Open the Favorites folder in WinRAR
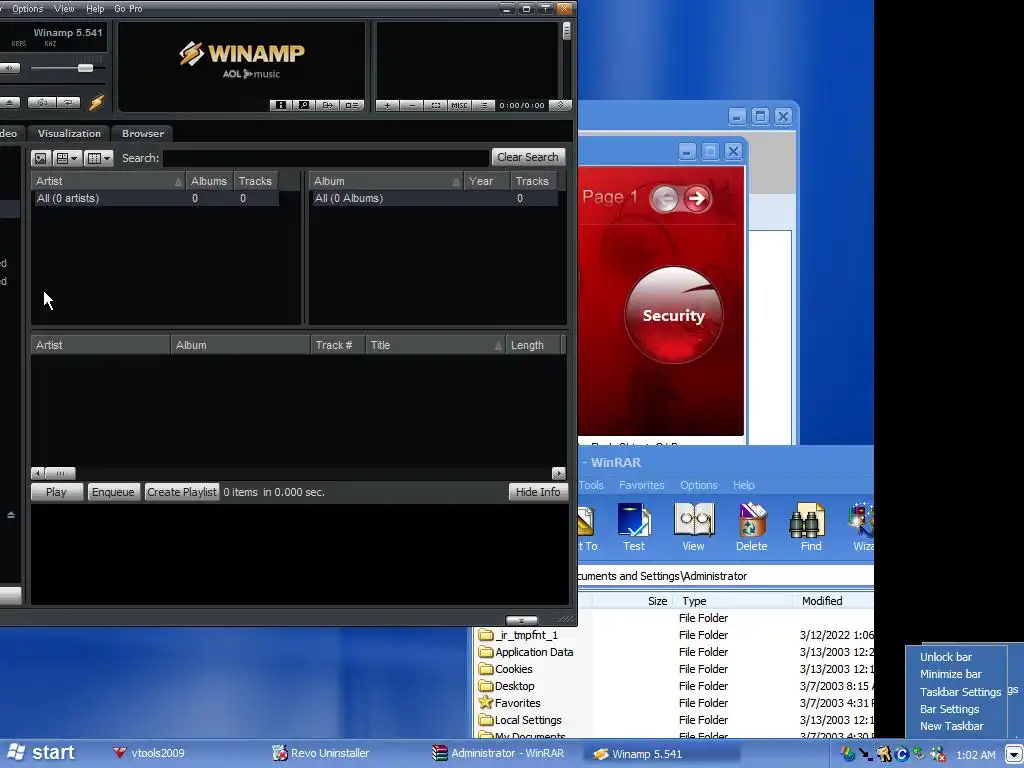 [509, 703]
